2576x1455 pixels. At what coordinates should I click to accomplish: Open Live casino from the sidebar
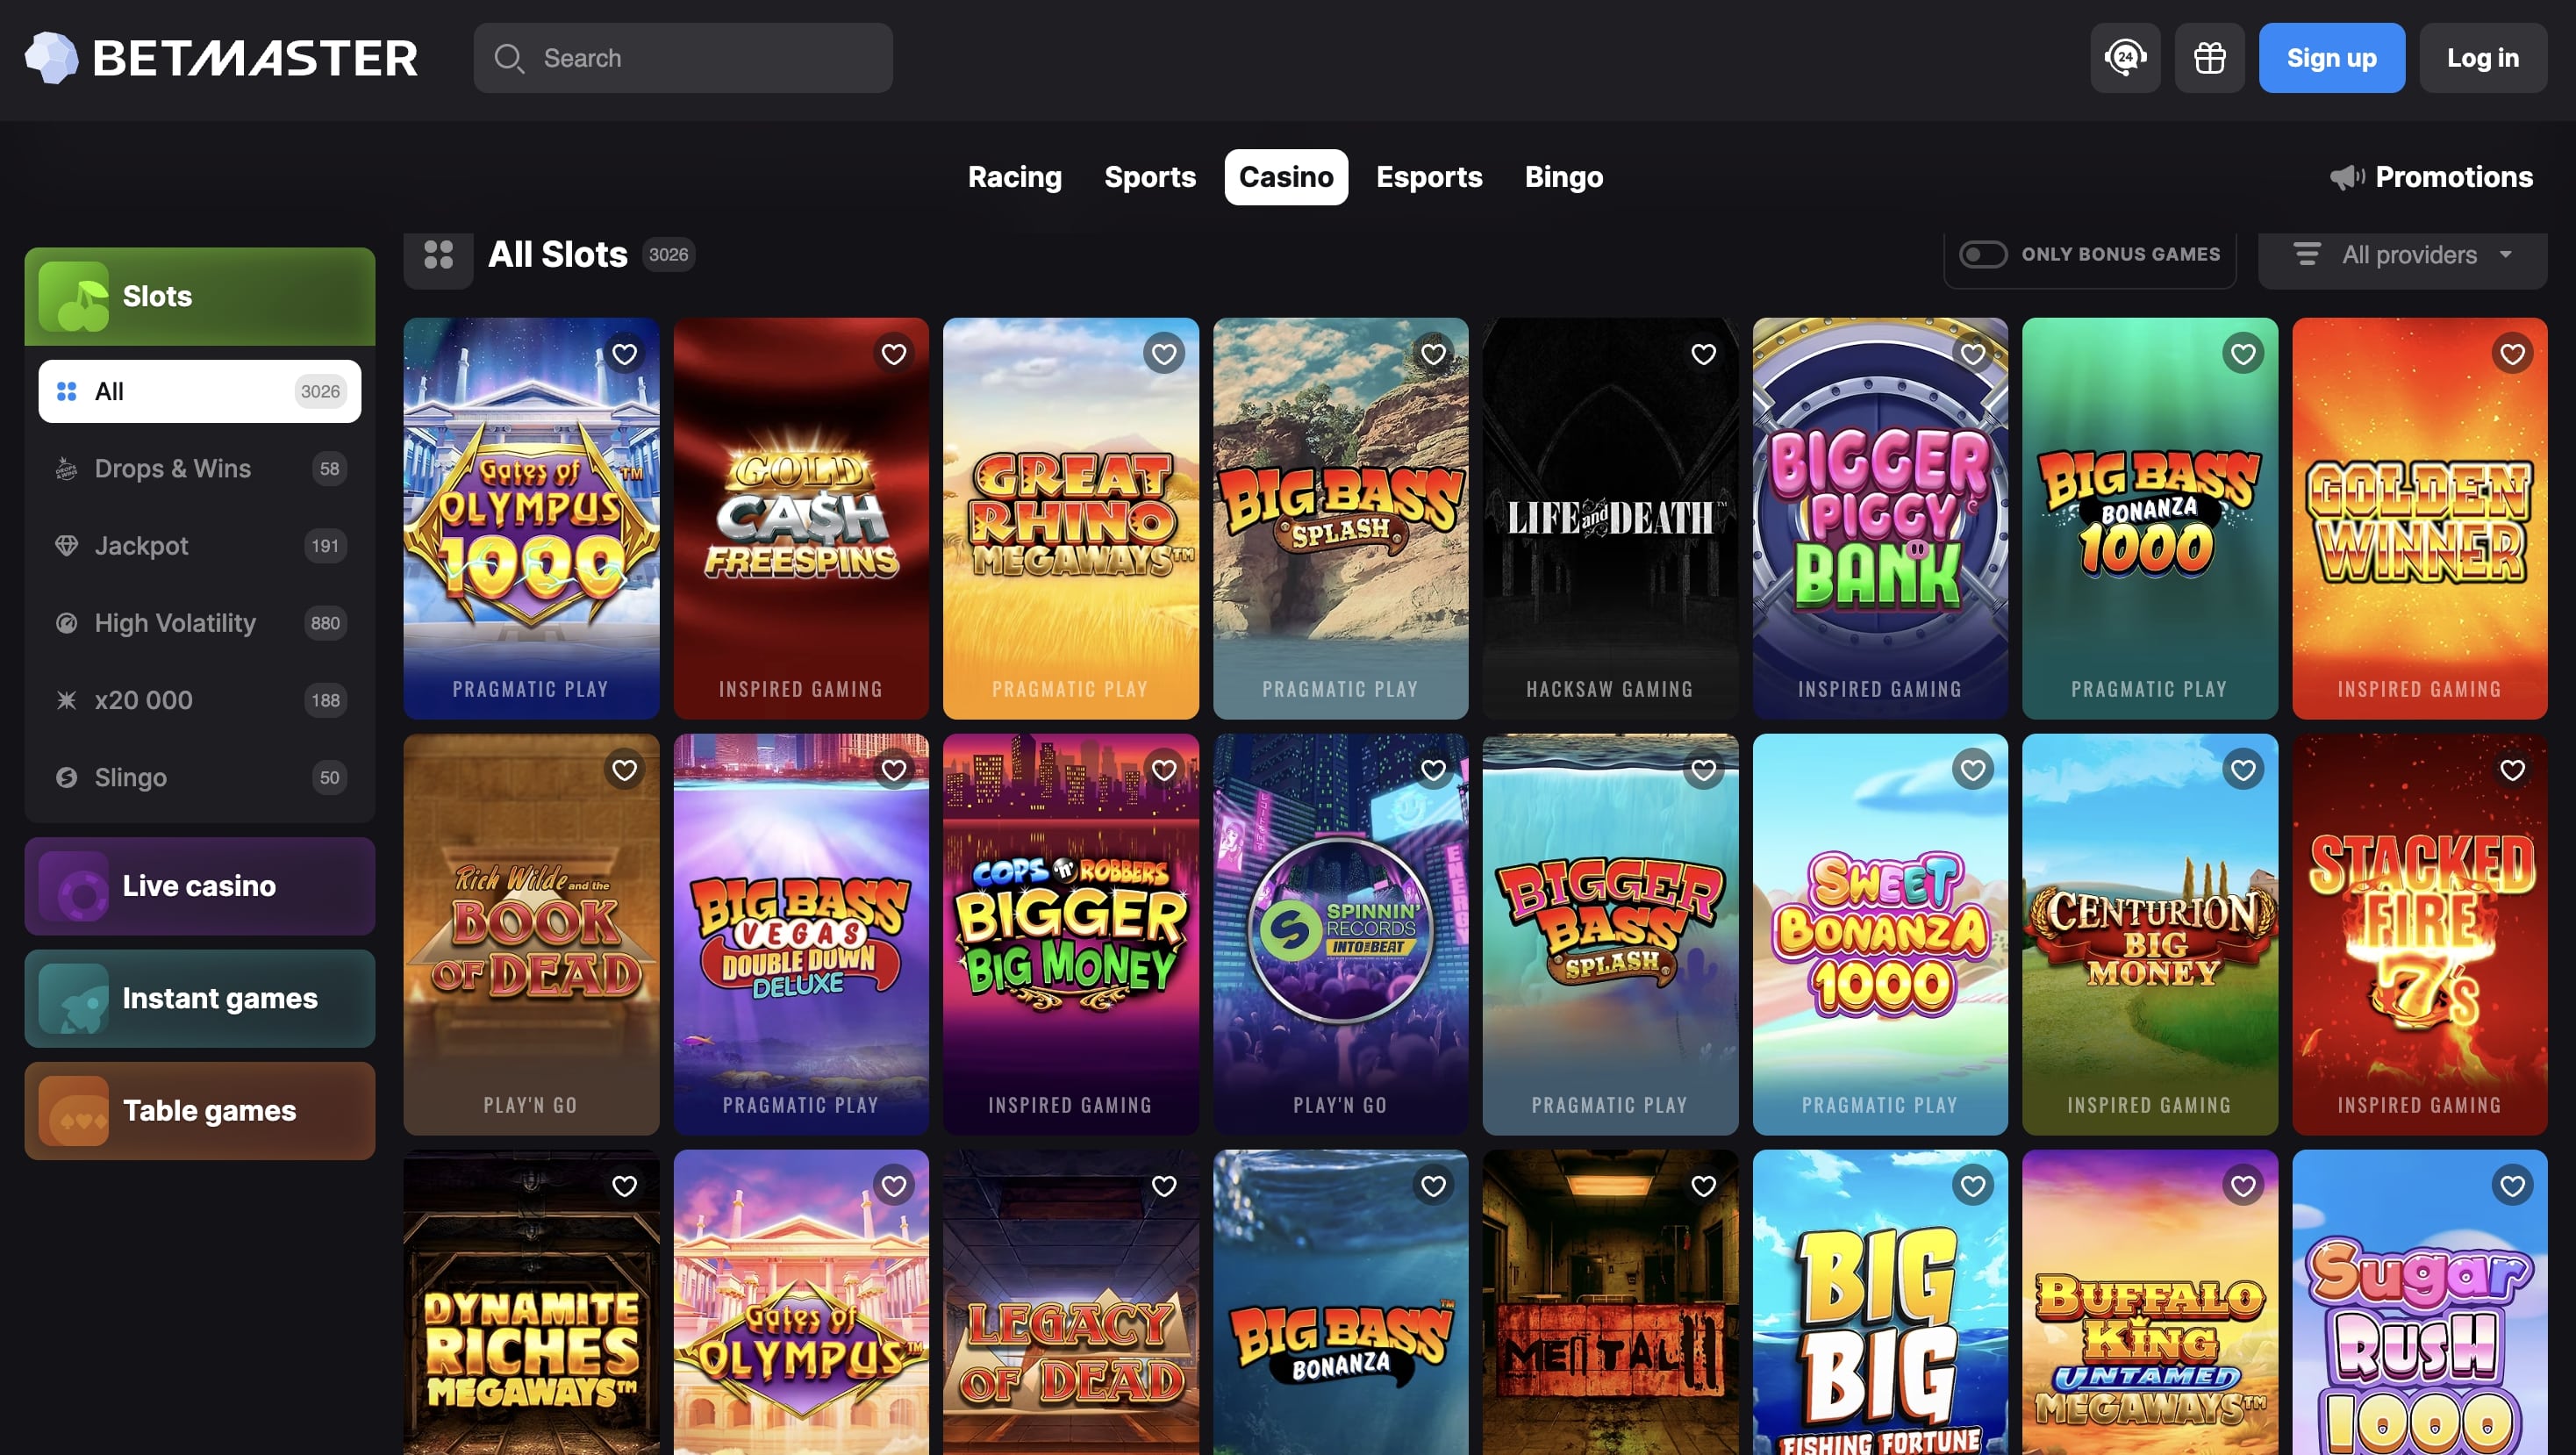pos(199,886)
